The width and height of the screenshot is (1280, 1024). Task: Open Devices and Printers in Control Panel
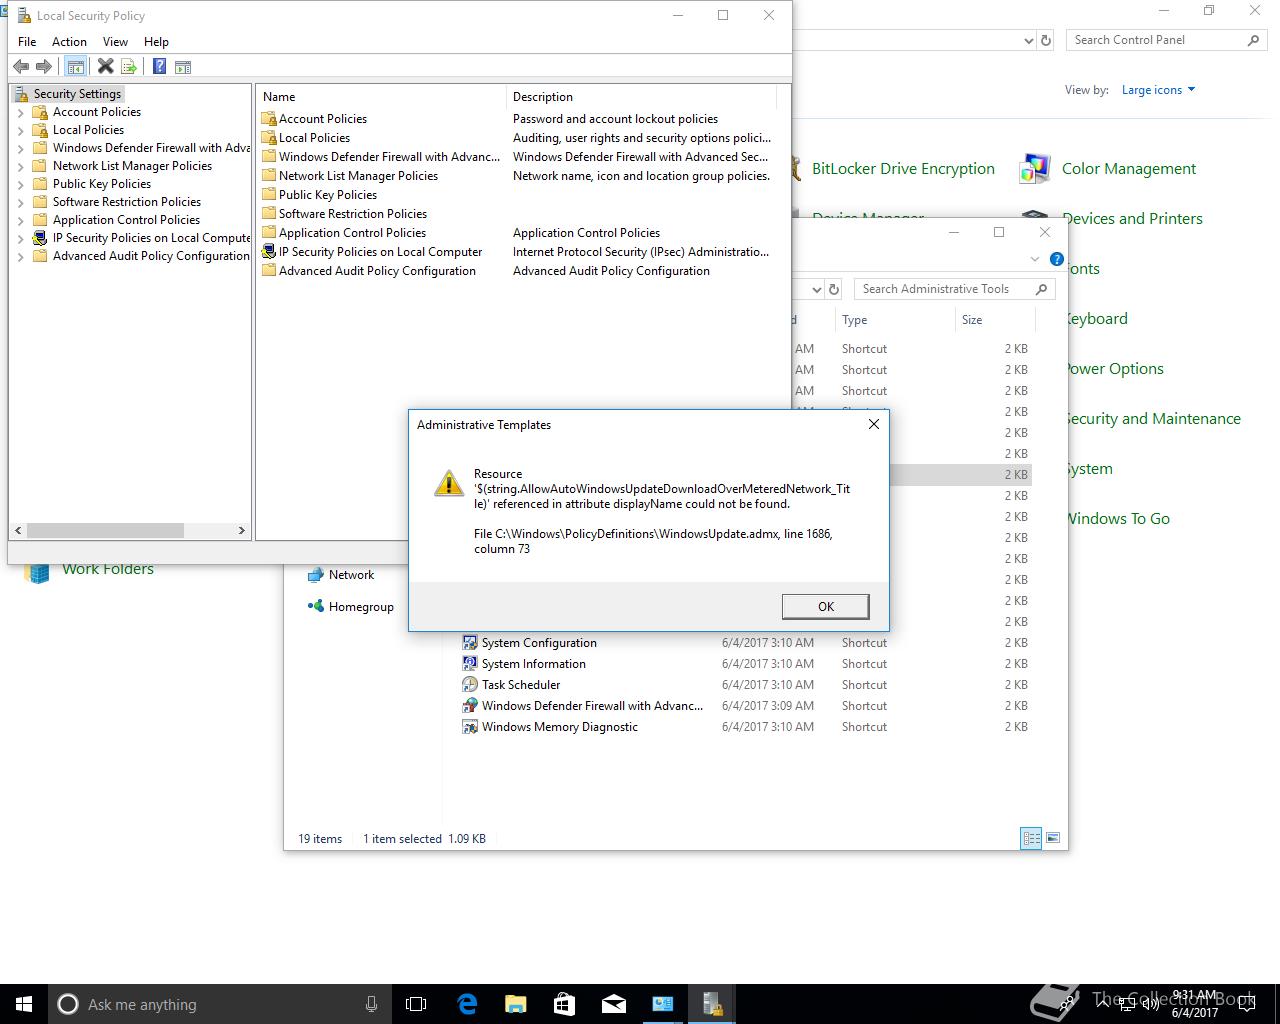[x=1132, y=219]
